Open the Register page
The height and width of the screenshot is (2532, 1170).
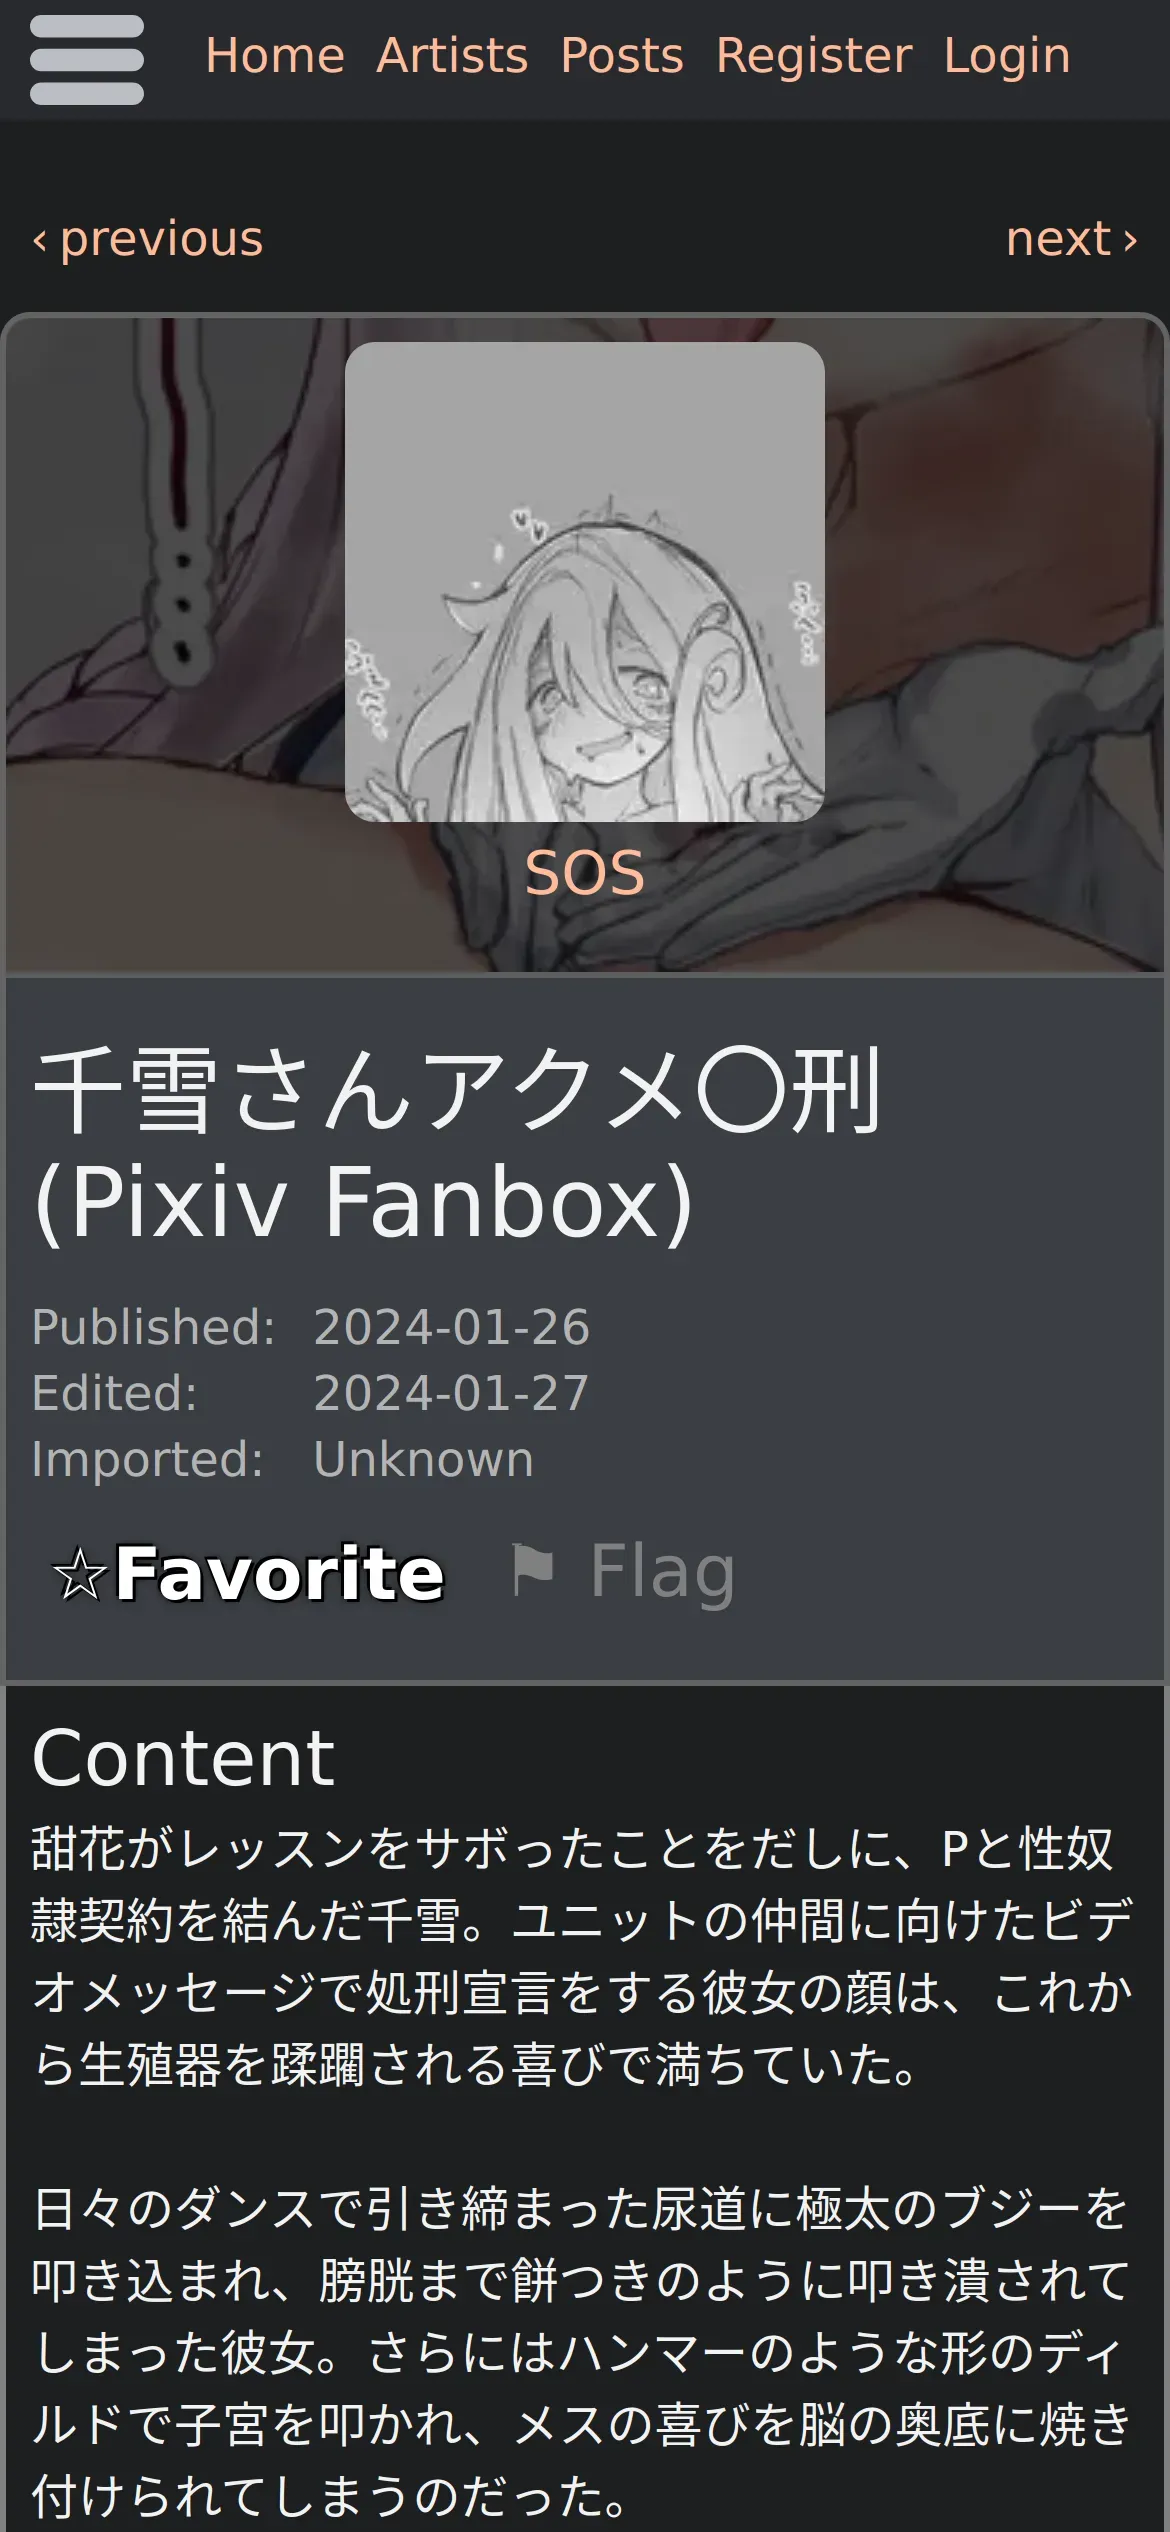814,56
